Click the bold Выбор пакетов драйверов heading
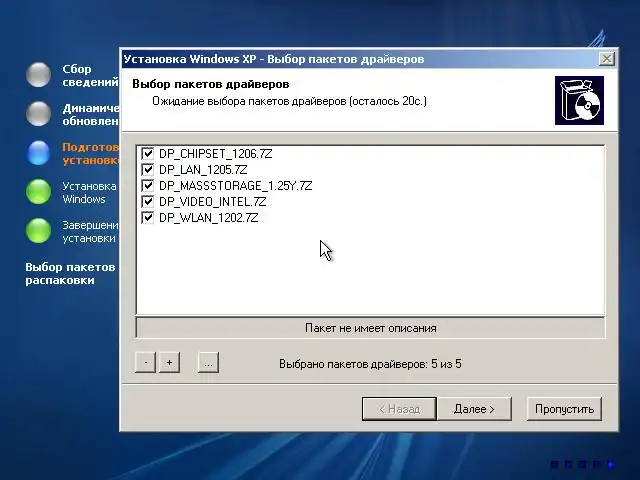This screenshot has width=640, height=480. [211, 84]
